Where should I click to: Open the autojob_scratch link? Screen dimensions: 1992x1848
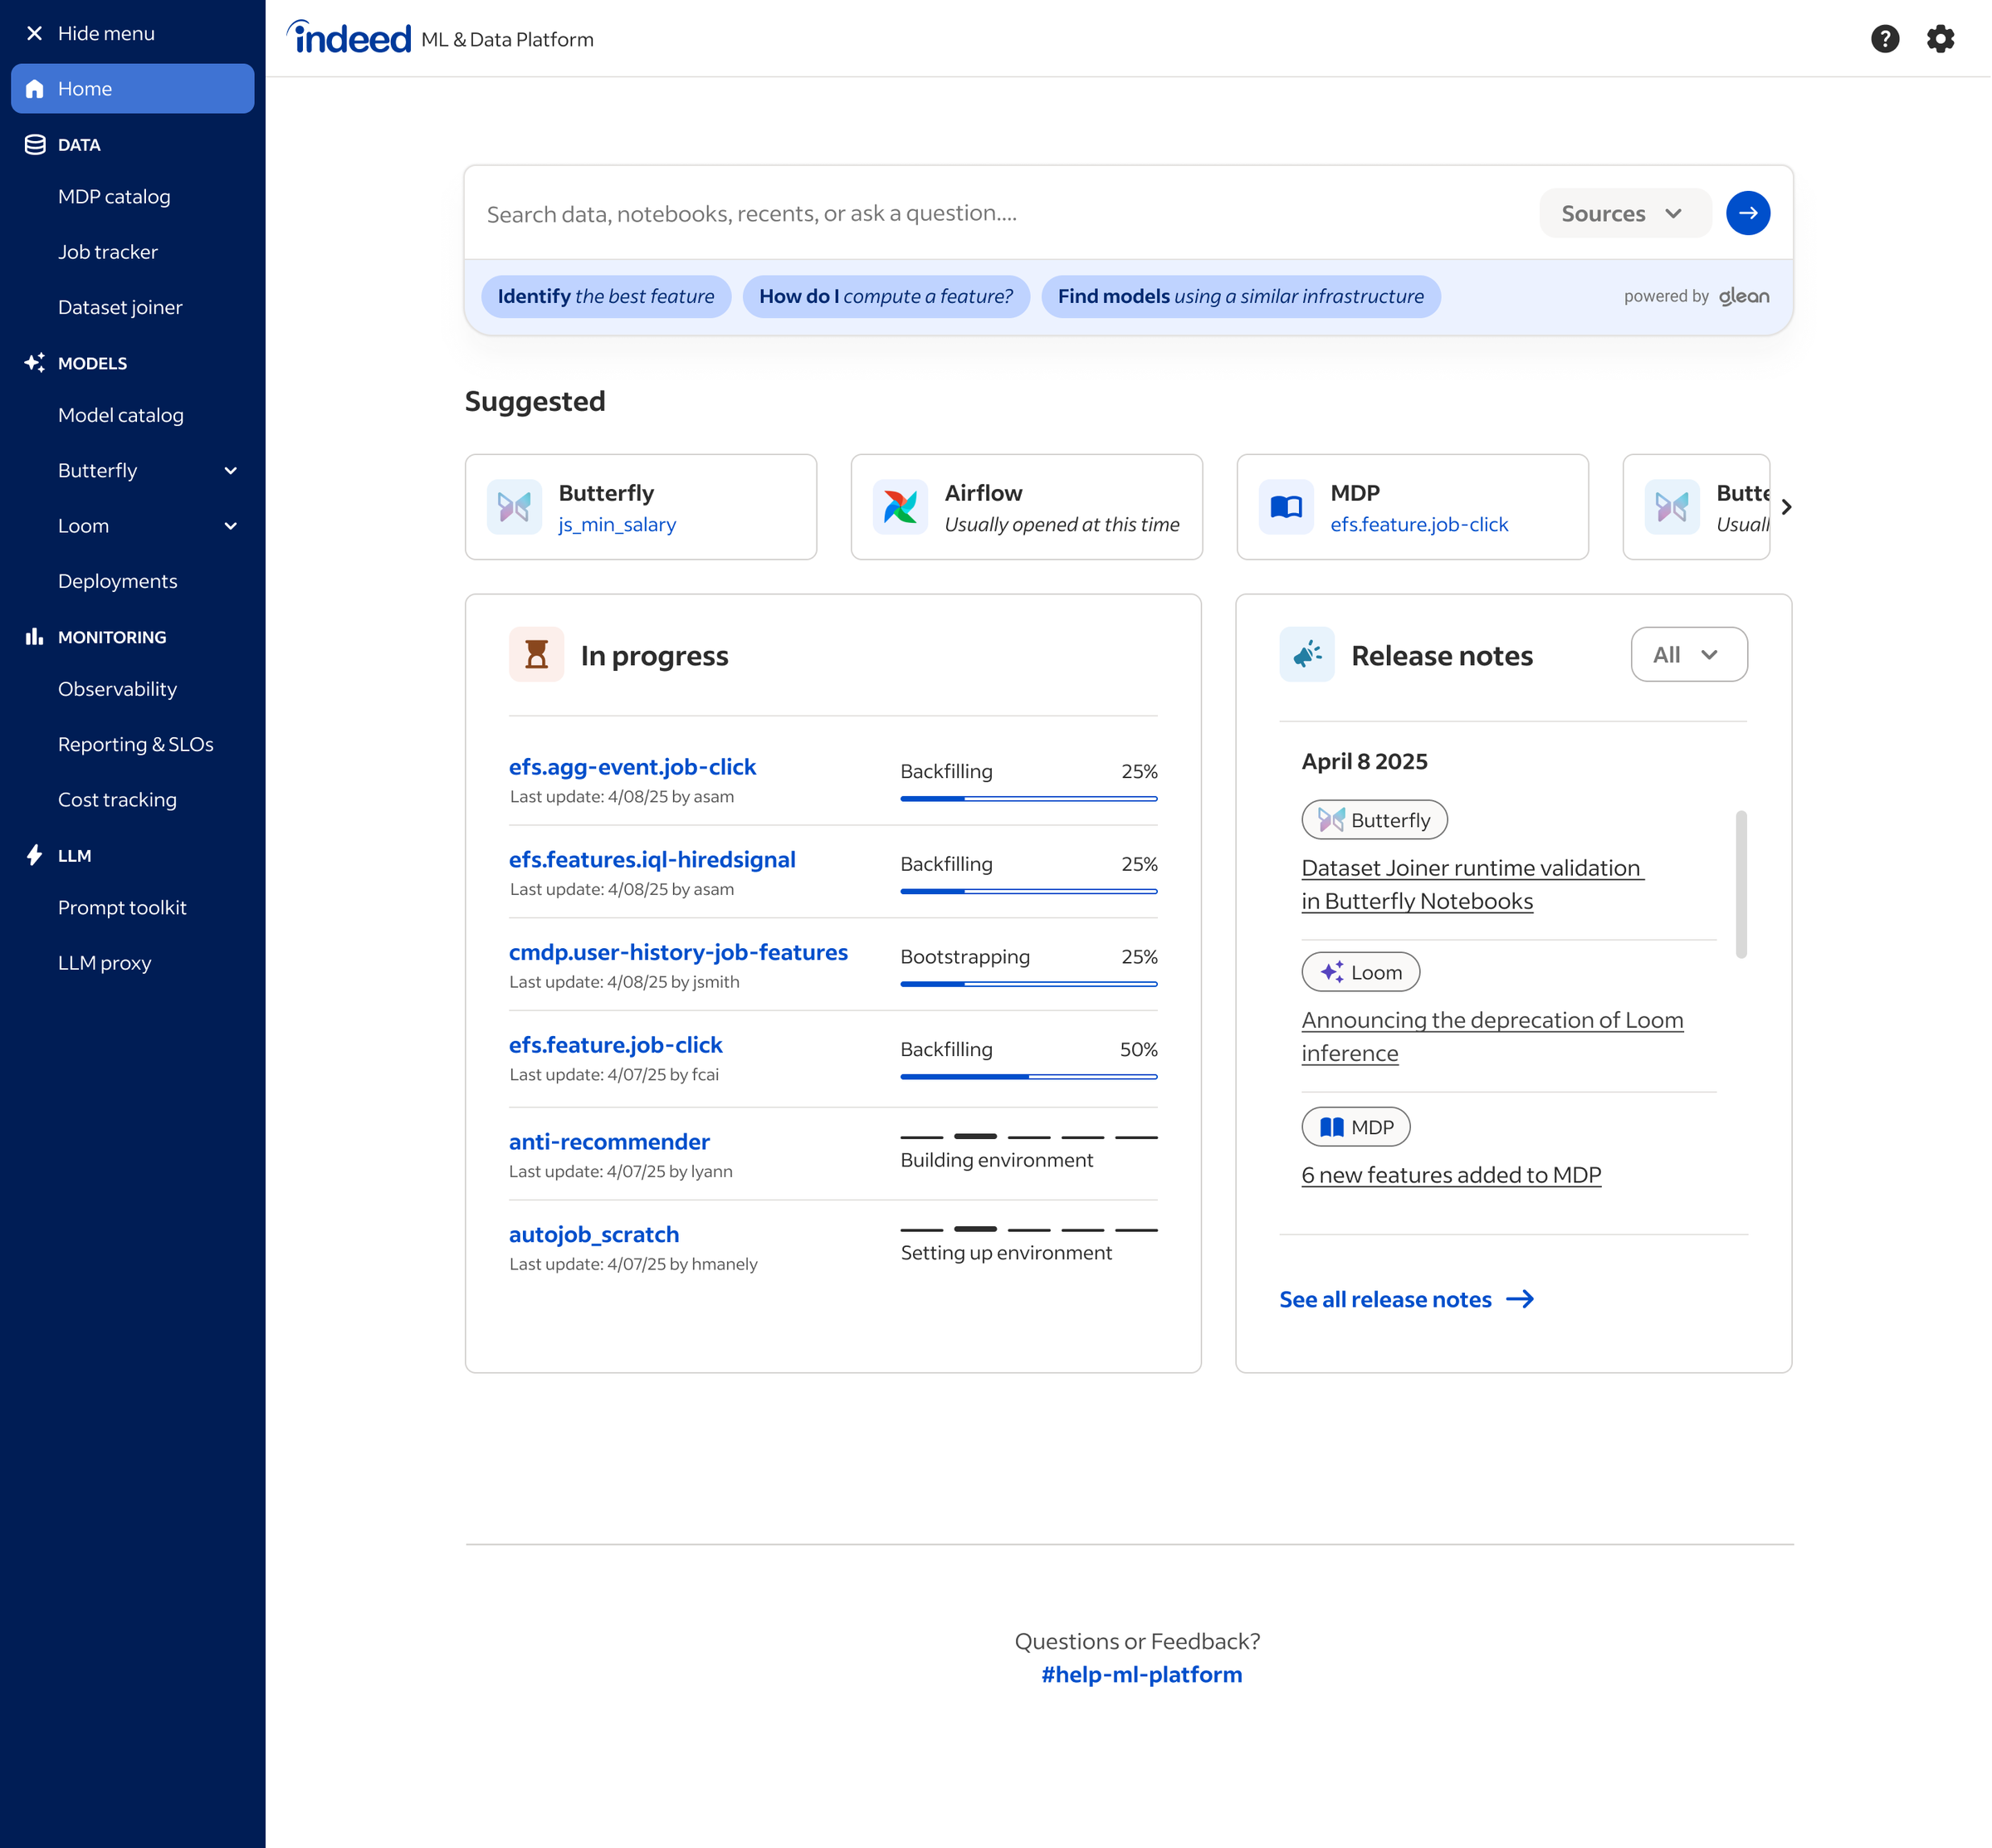[x=594, y=1235]
